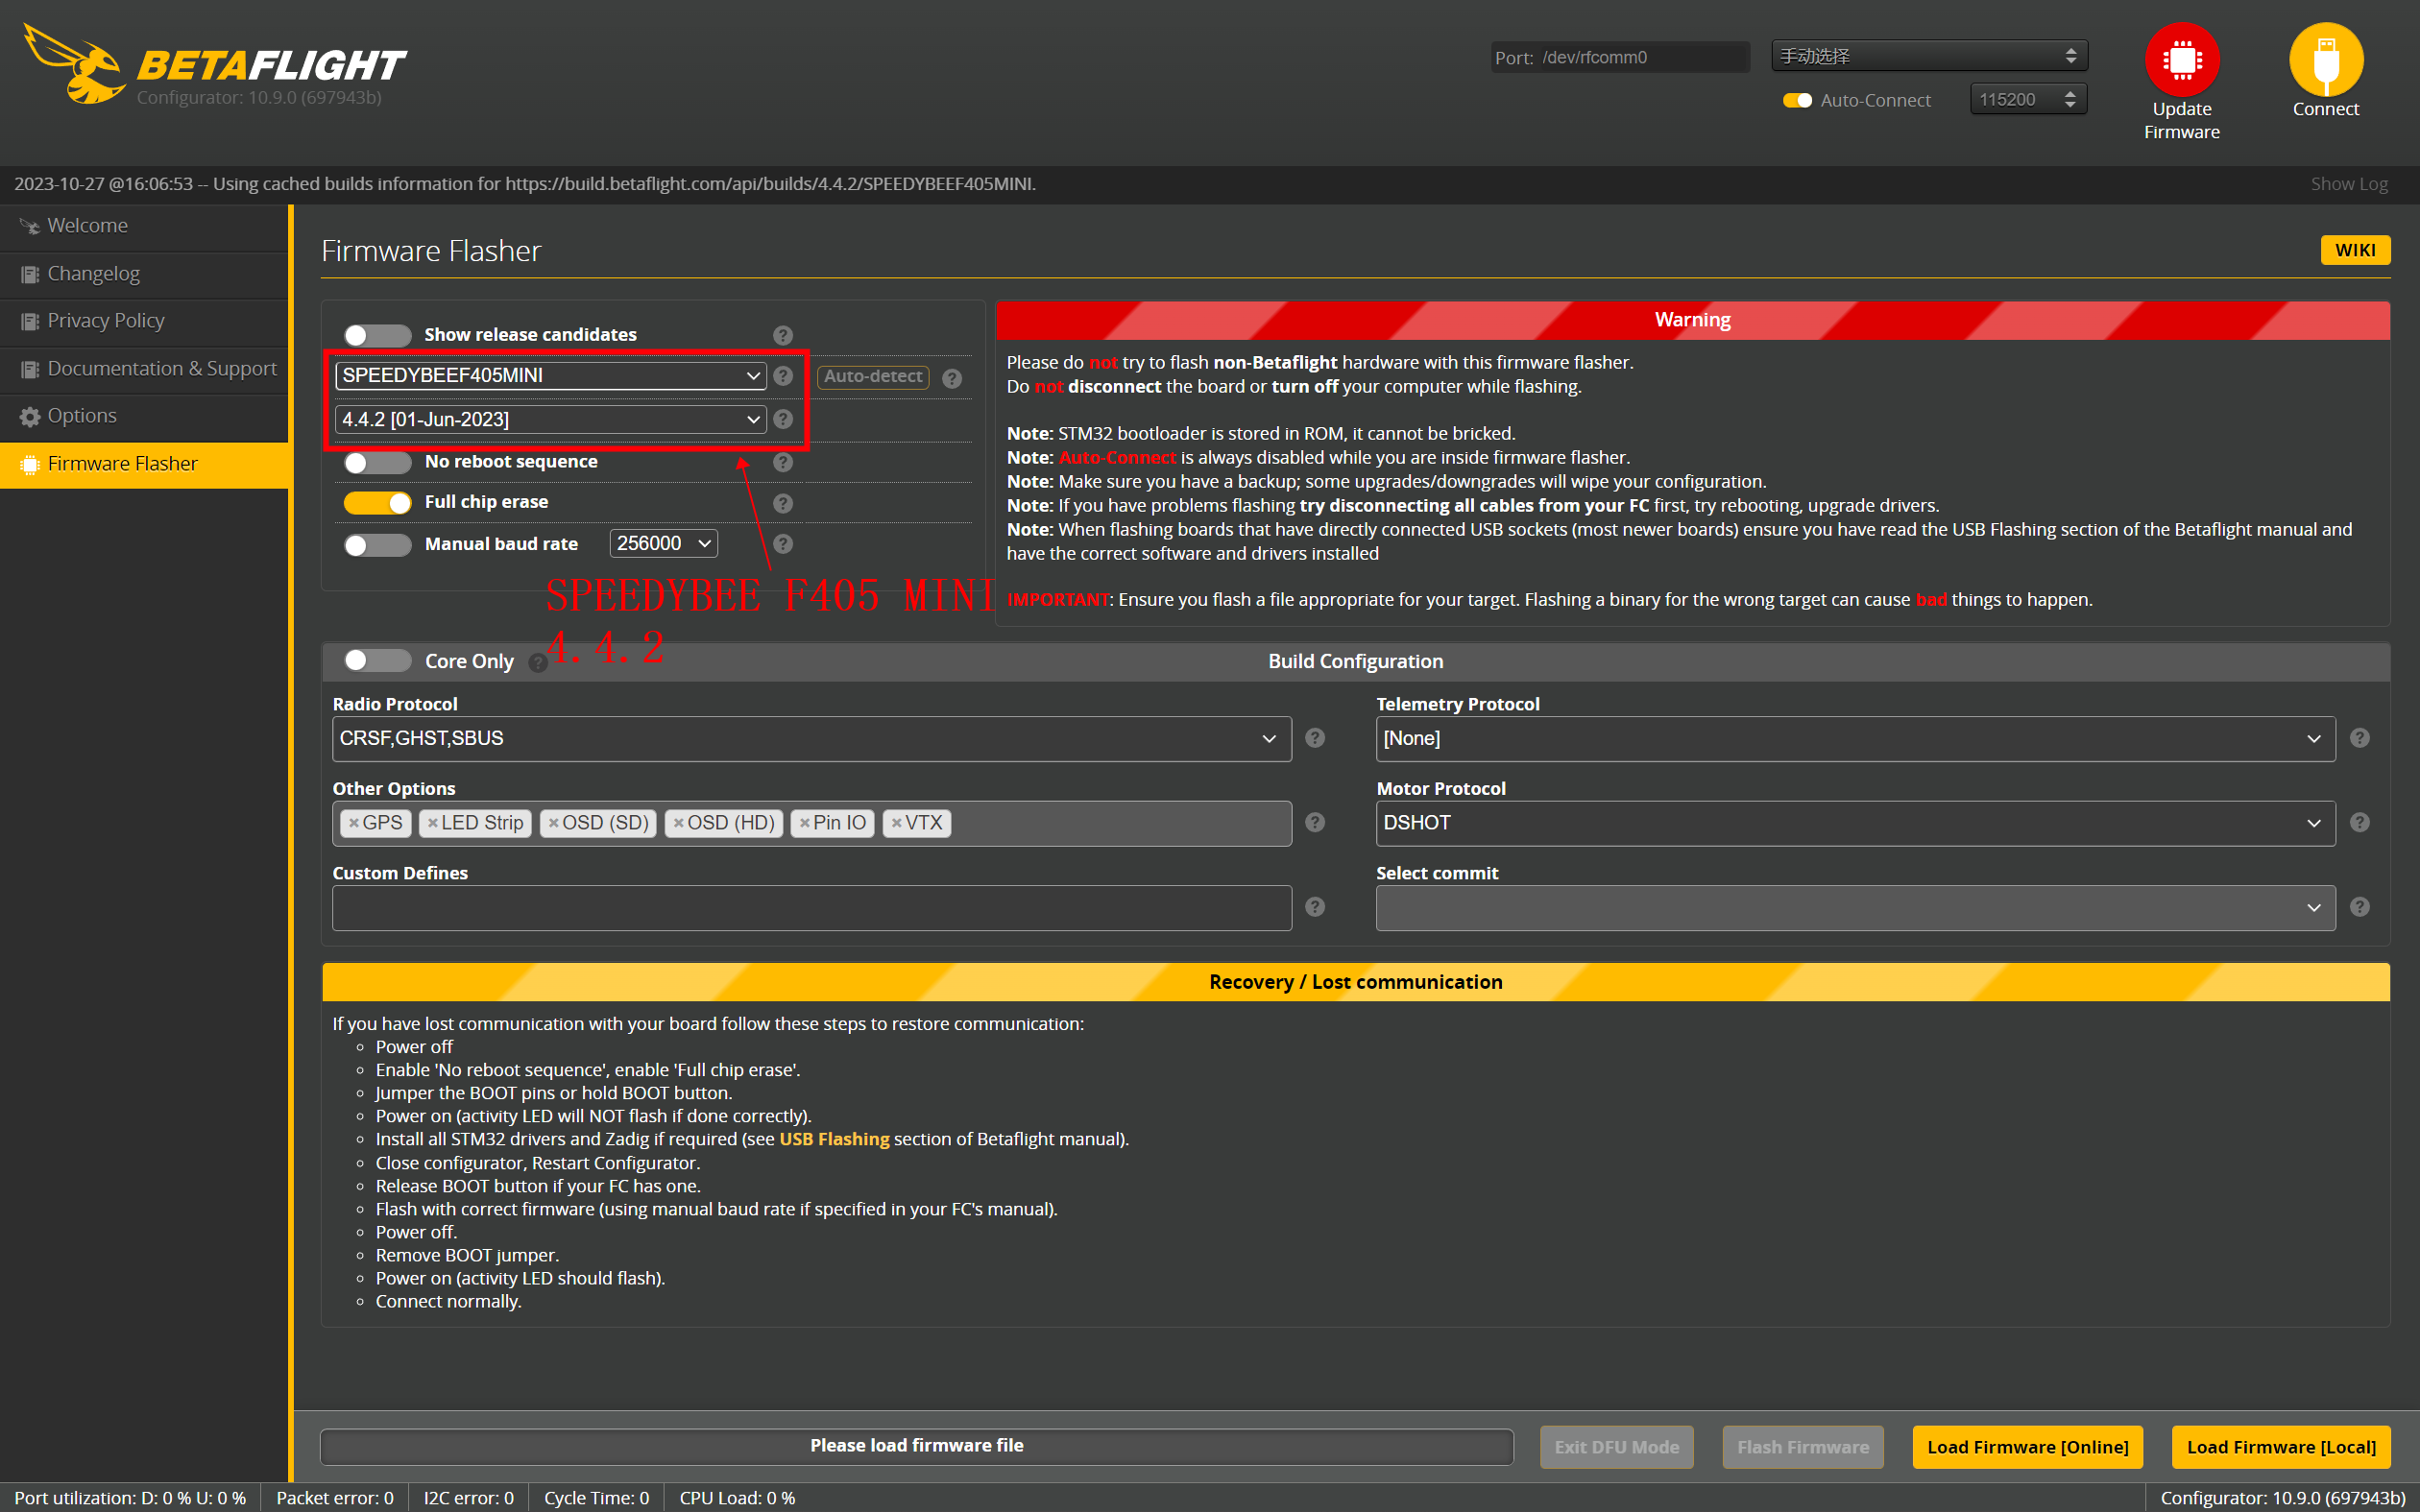Viewport: 2420px width, 1512px height.
Task: Expand the Radio Protocol dropdown
Action: click(811, 738)
